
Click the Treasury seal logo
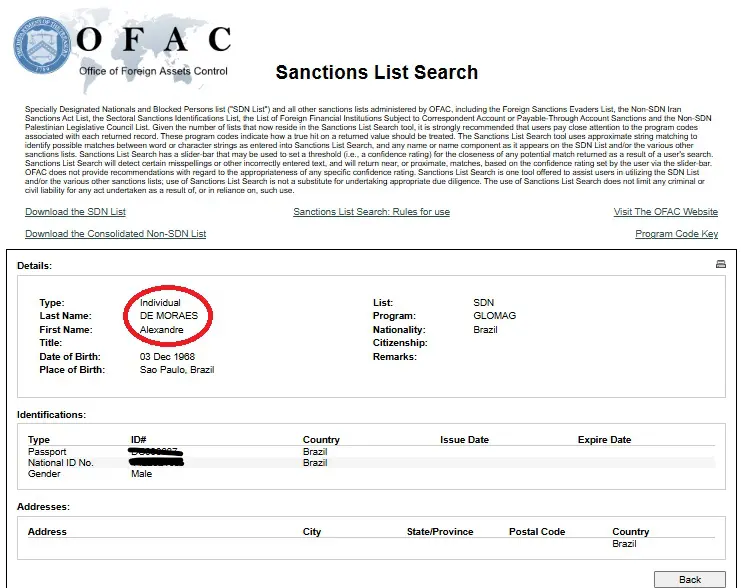tap(42, 45)
